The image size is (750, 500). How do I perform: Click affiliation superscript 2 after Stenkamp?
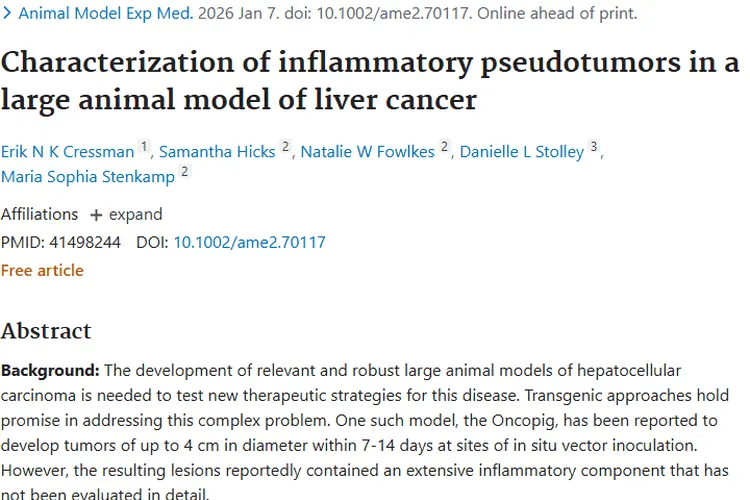[184, 172]
